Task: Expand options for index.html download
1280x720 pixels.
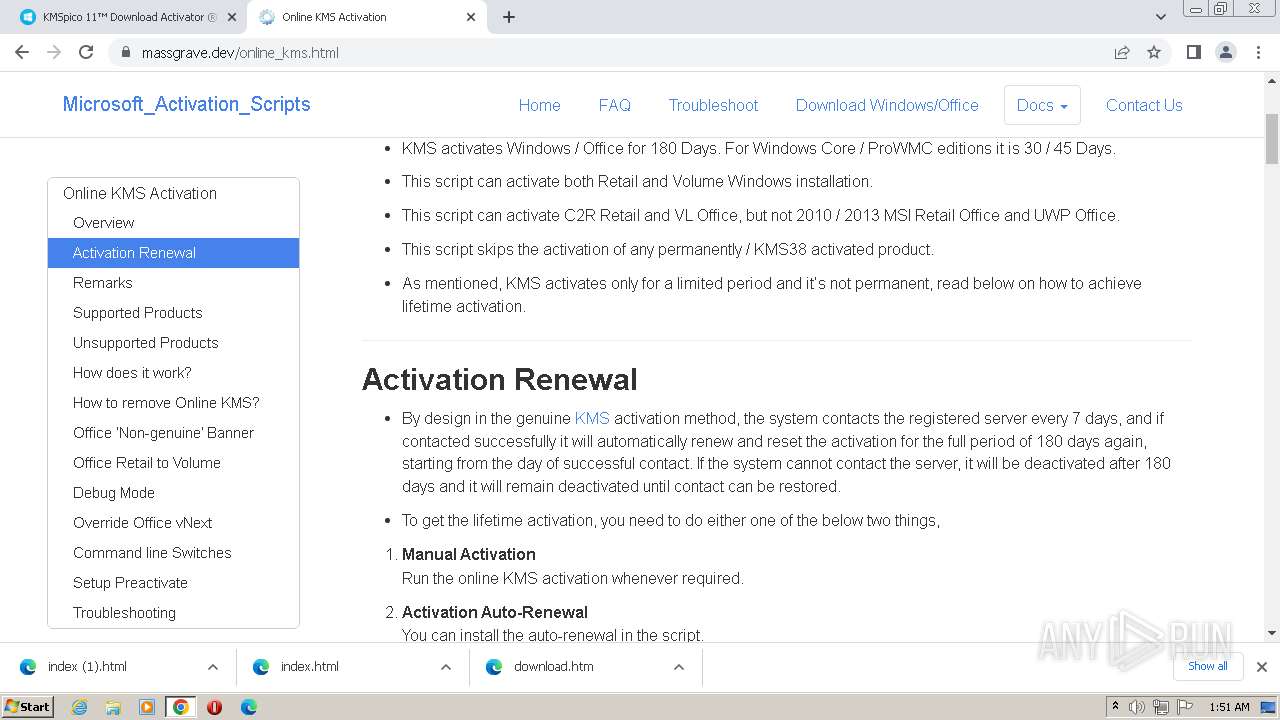Action: pos(446,667)
